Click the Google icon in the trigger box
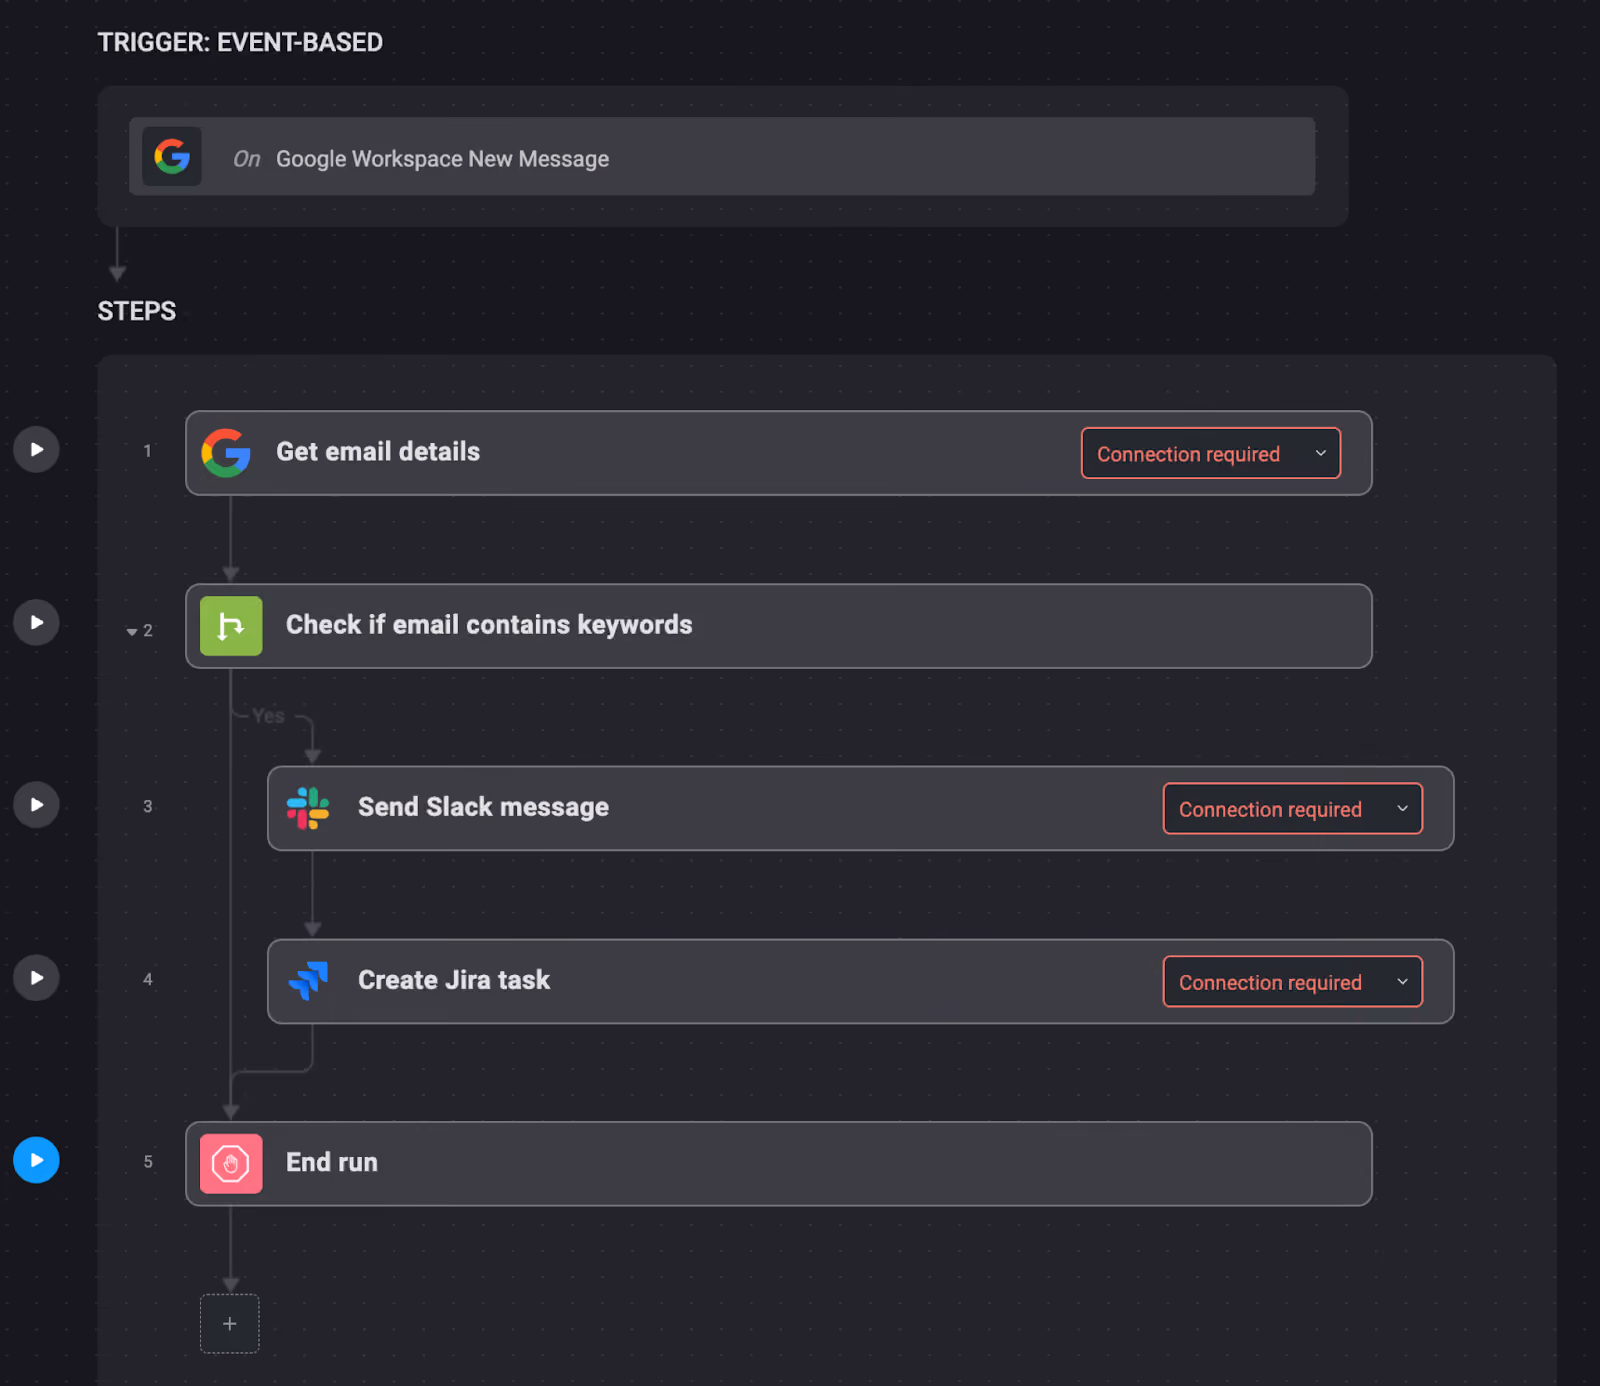The height and width of the screenshot is (1386, 1600). click(x=172, y=156)
